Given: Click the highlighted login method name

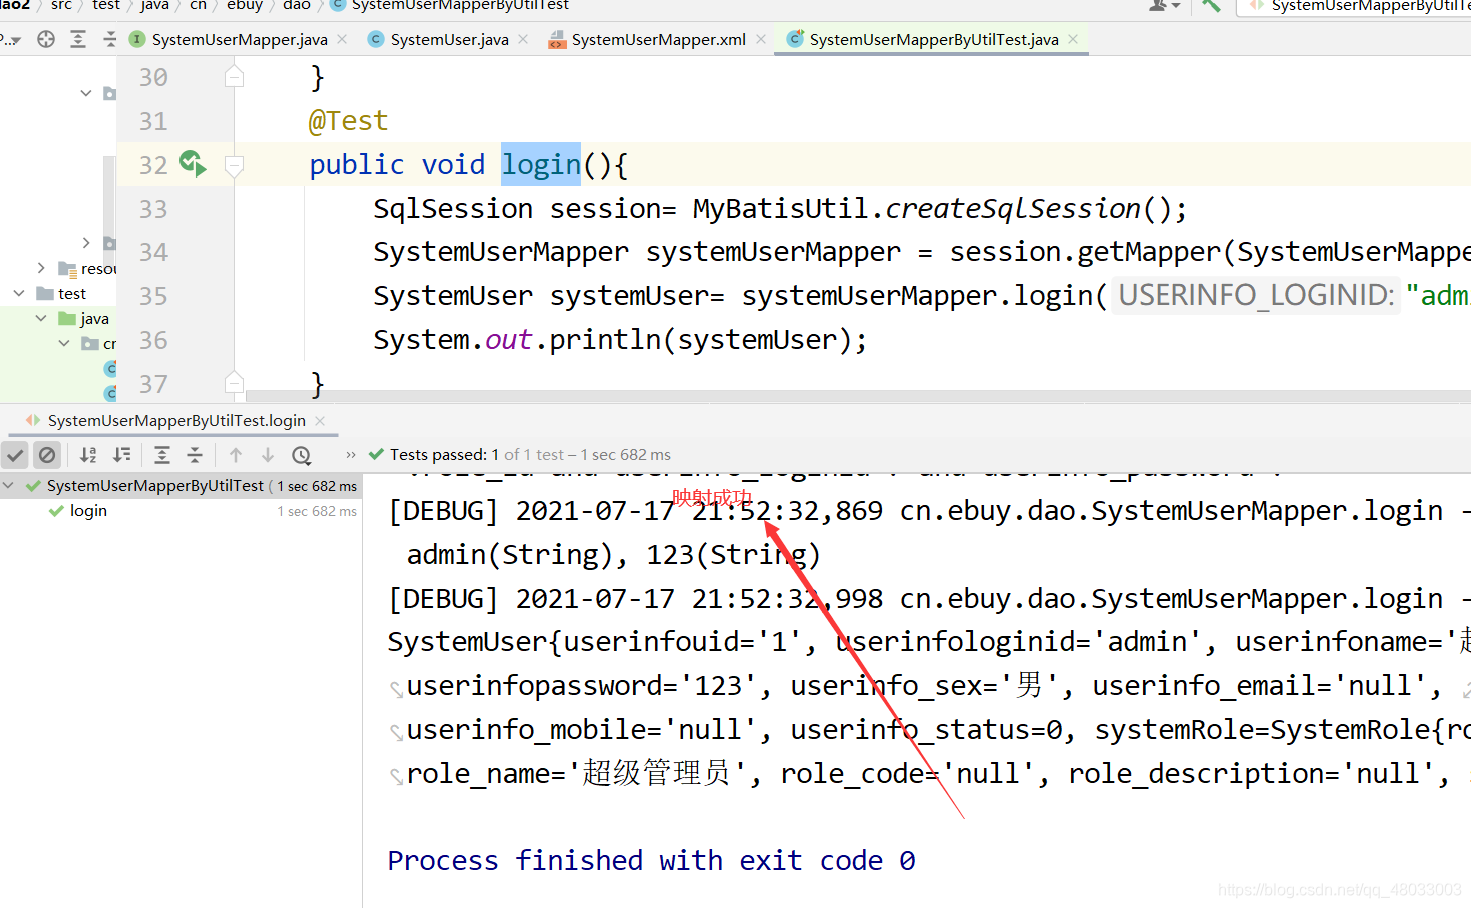Looking at the screenshot, I should 541,164.
